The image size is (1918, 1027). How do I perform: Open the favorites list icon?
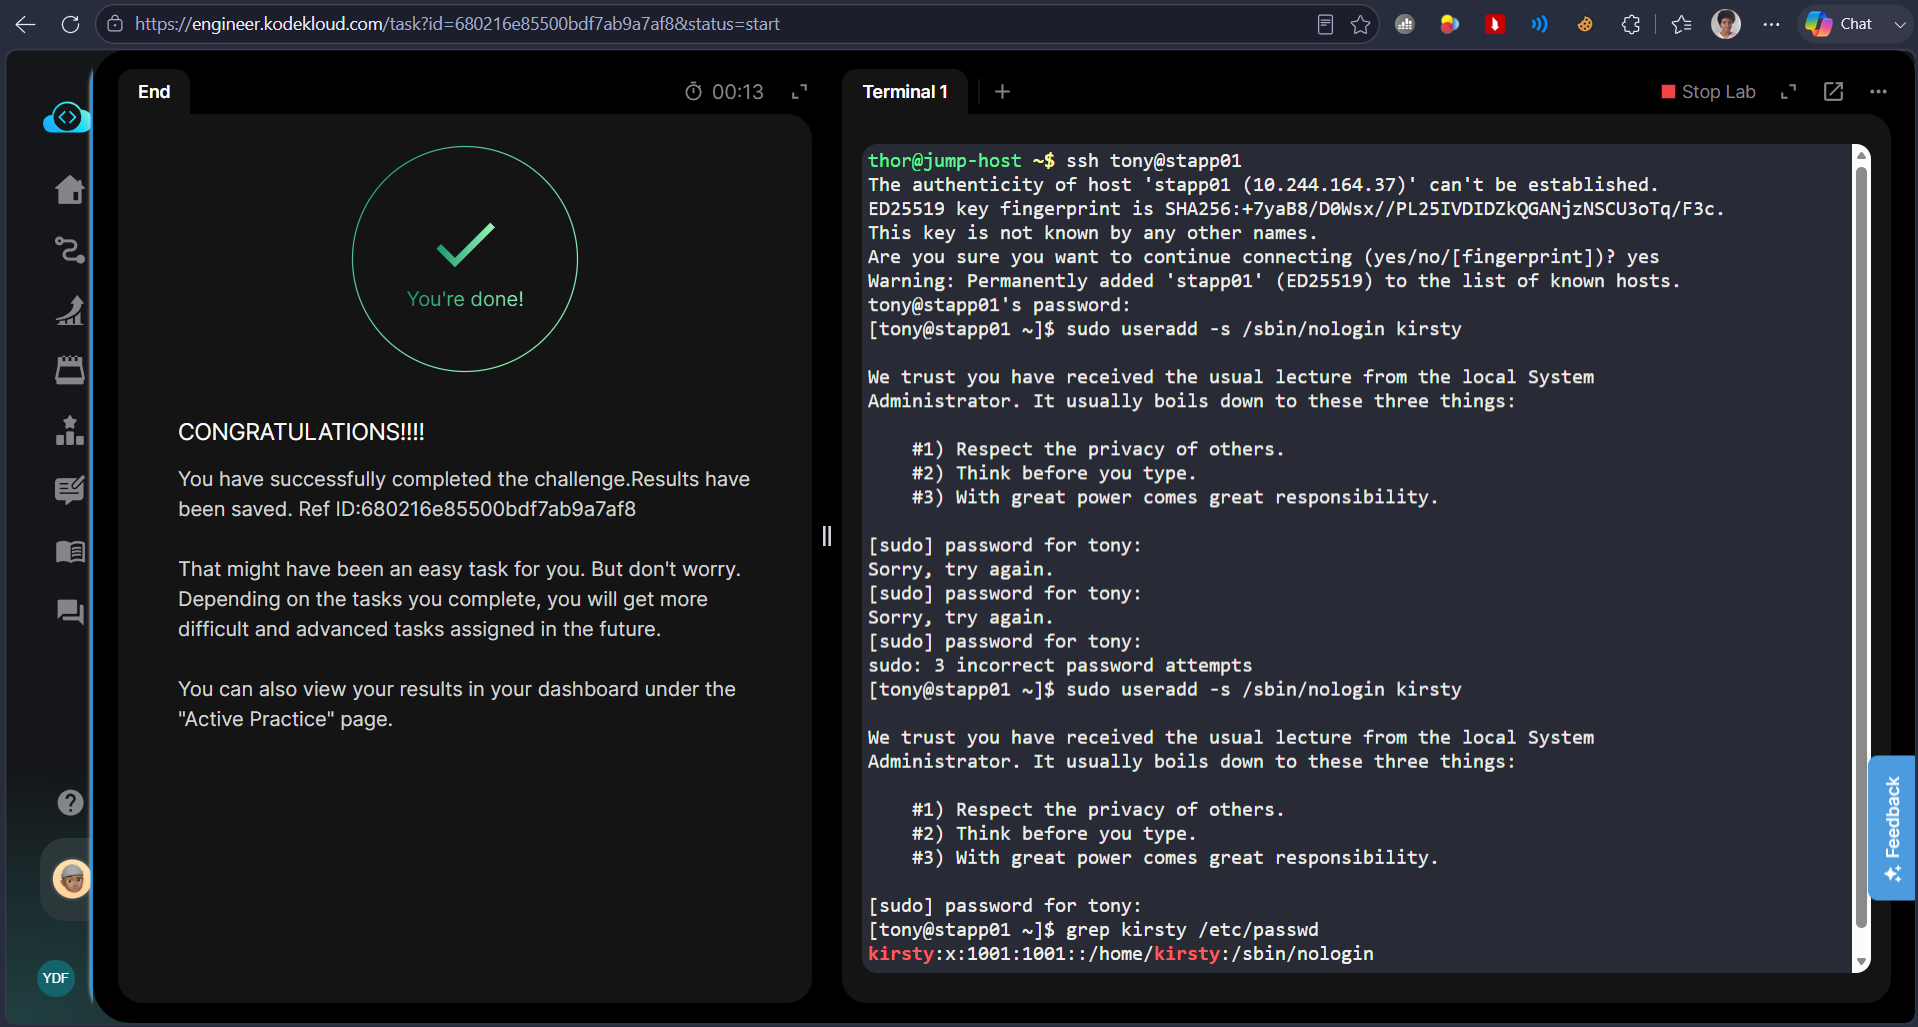click(x=1681, y=24)
